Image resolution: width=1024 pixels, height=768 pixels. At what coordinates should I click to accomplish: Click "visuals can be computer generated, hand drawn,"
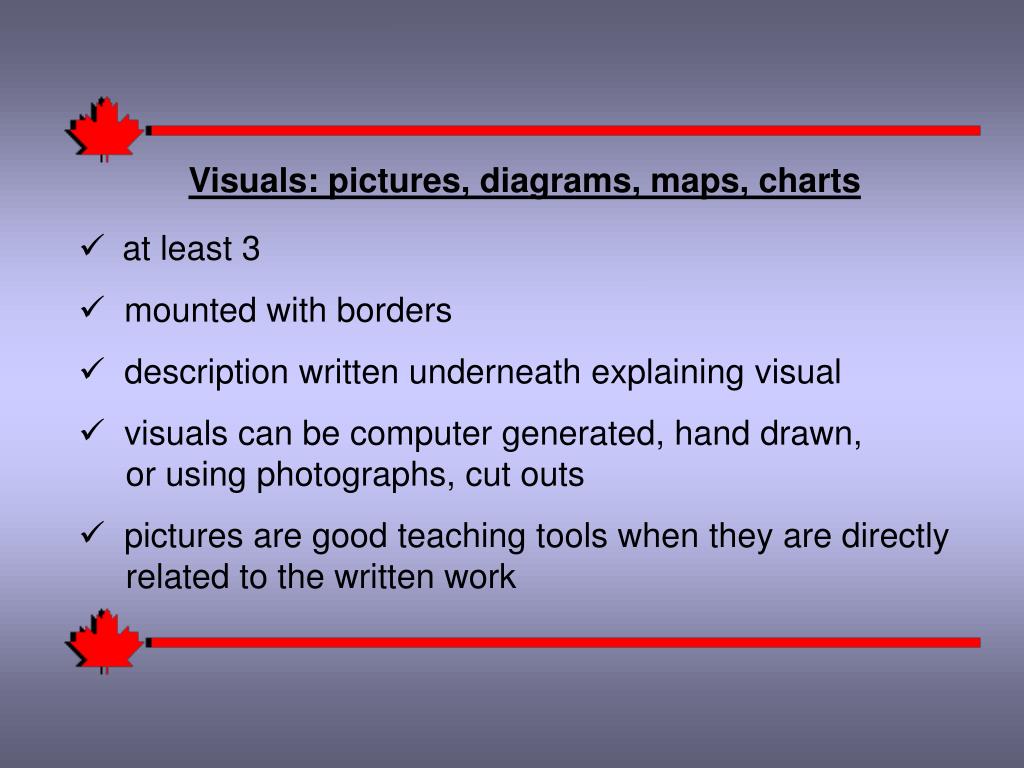[493, 434]
